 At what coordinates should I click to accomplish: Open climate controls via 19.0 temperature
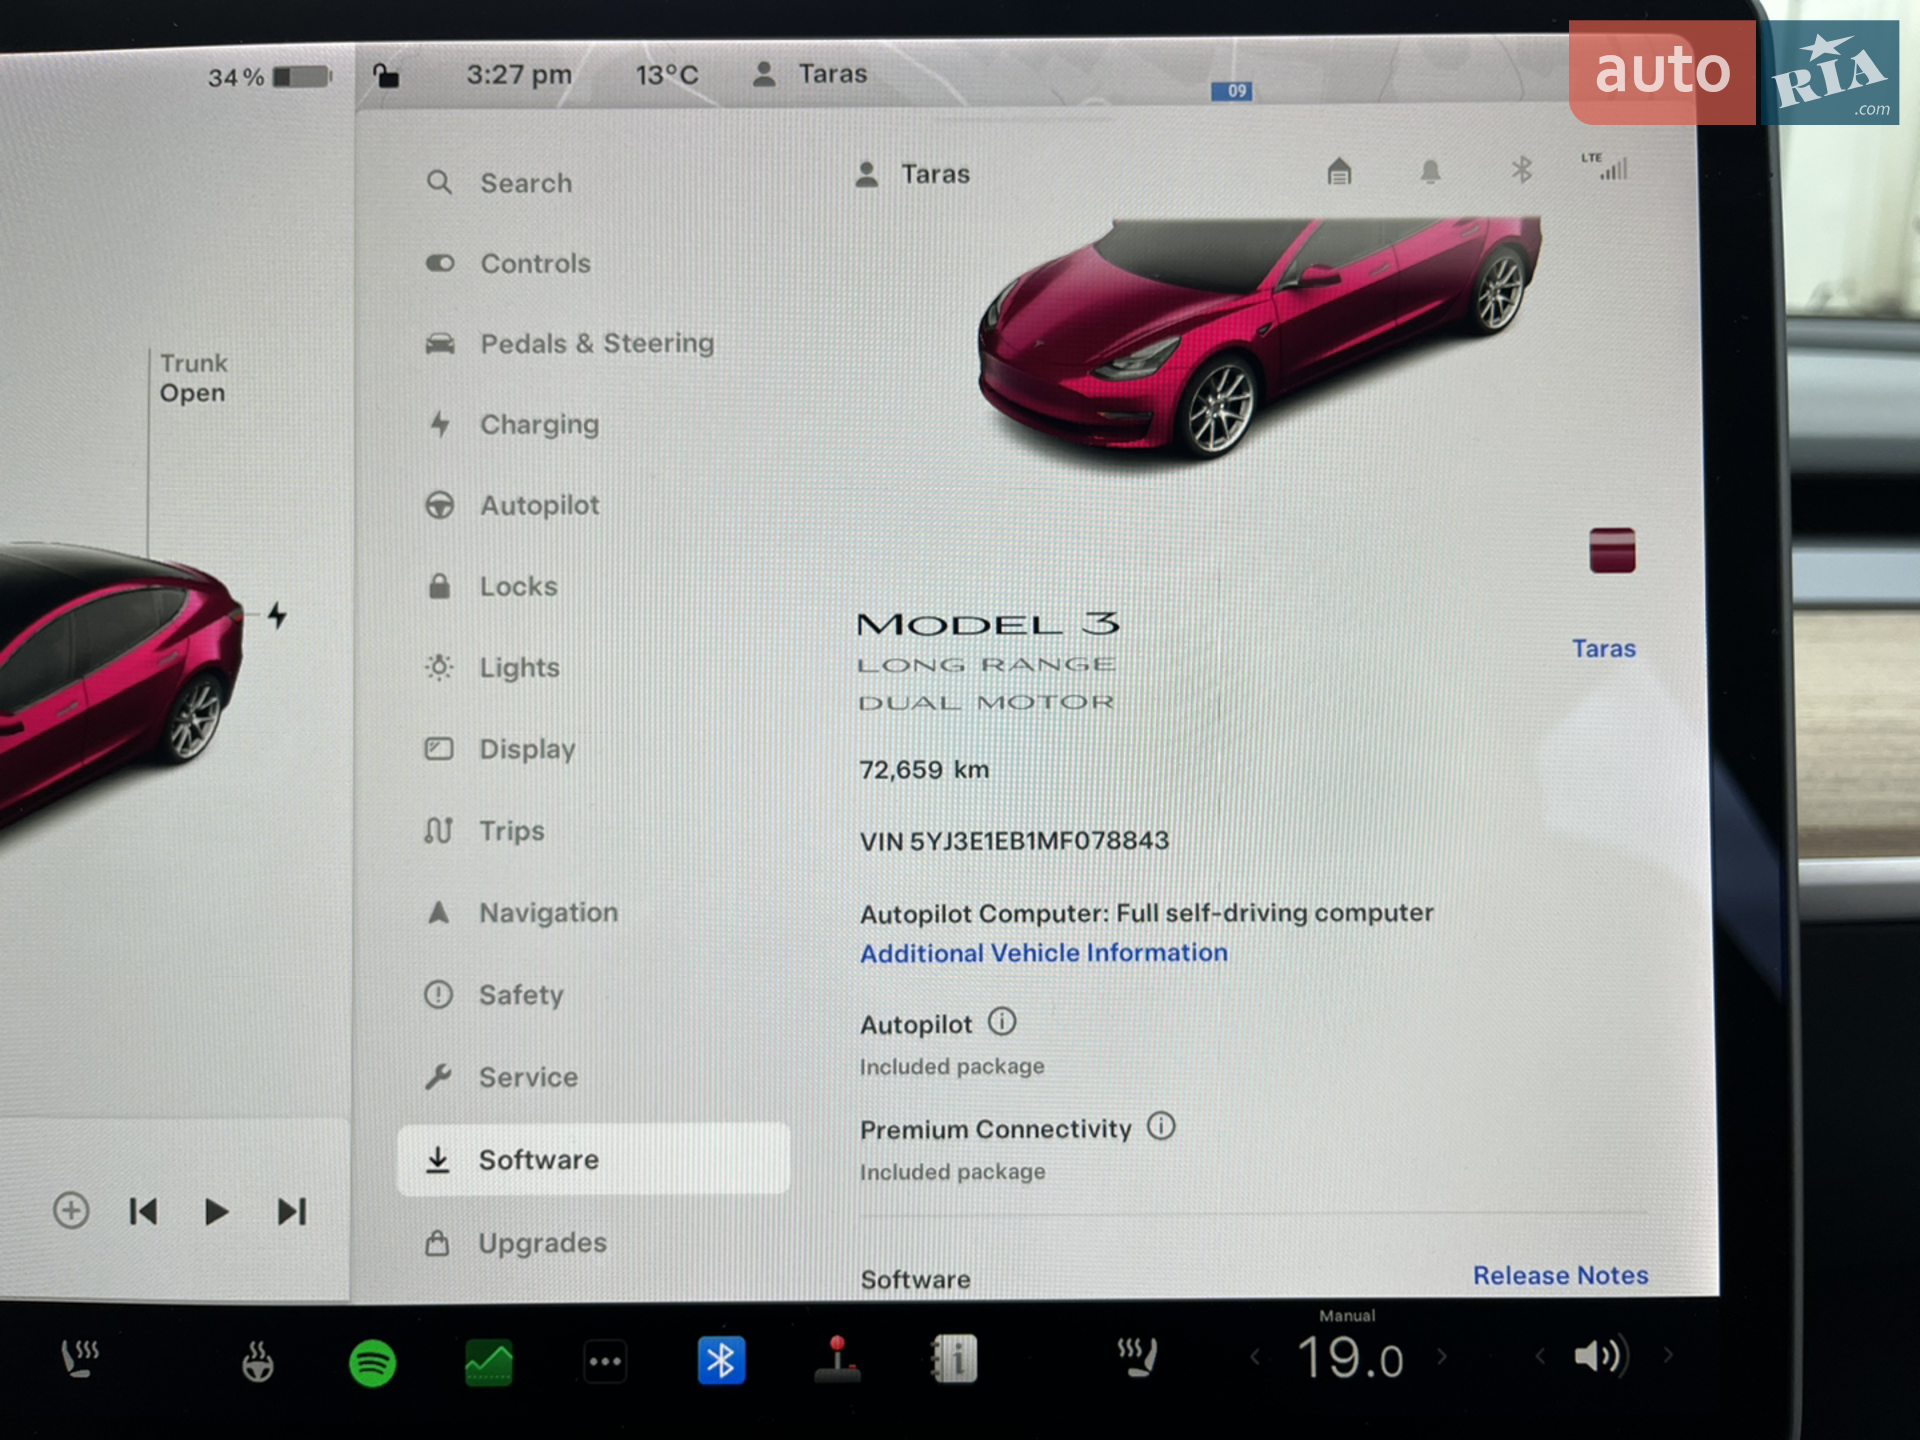pyautogui.click(x=1350, y=1358)
